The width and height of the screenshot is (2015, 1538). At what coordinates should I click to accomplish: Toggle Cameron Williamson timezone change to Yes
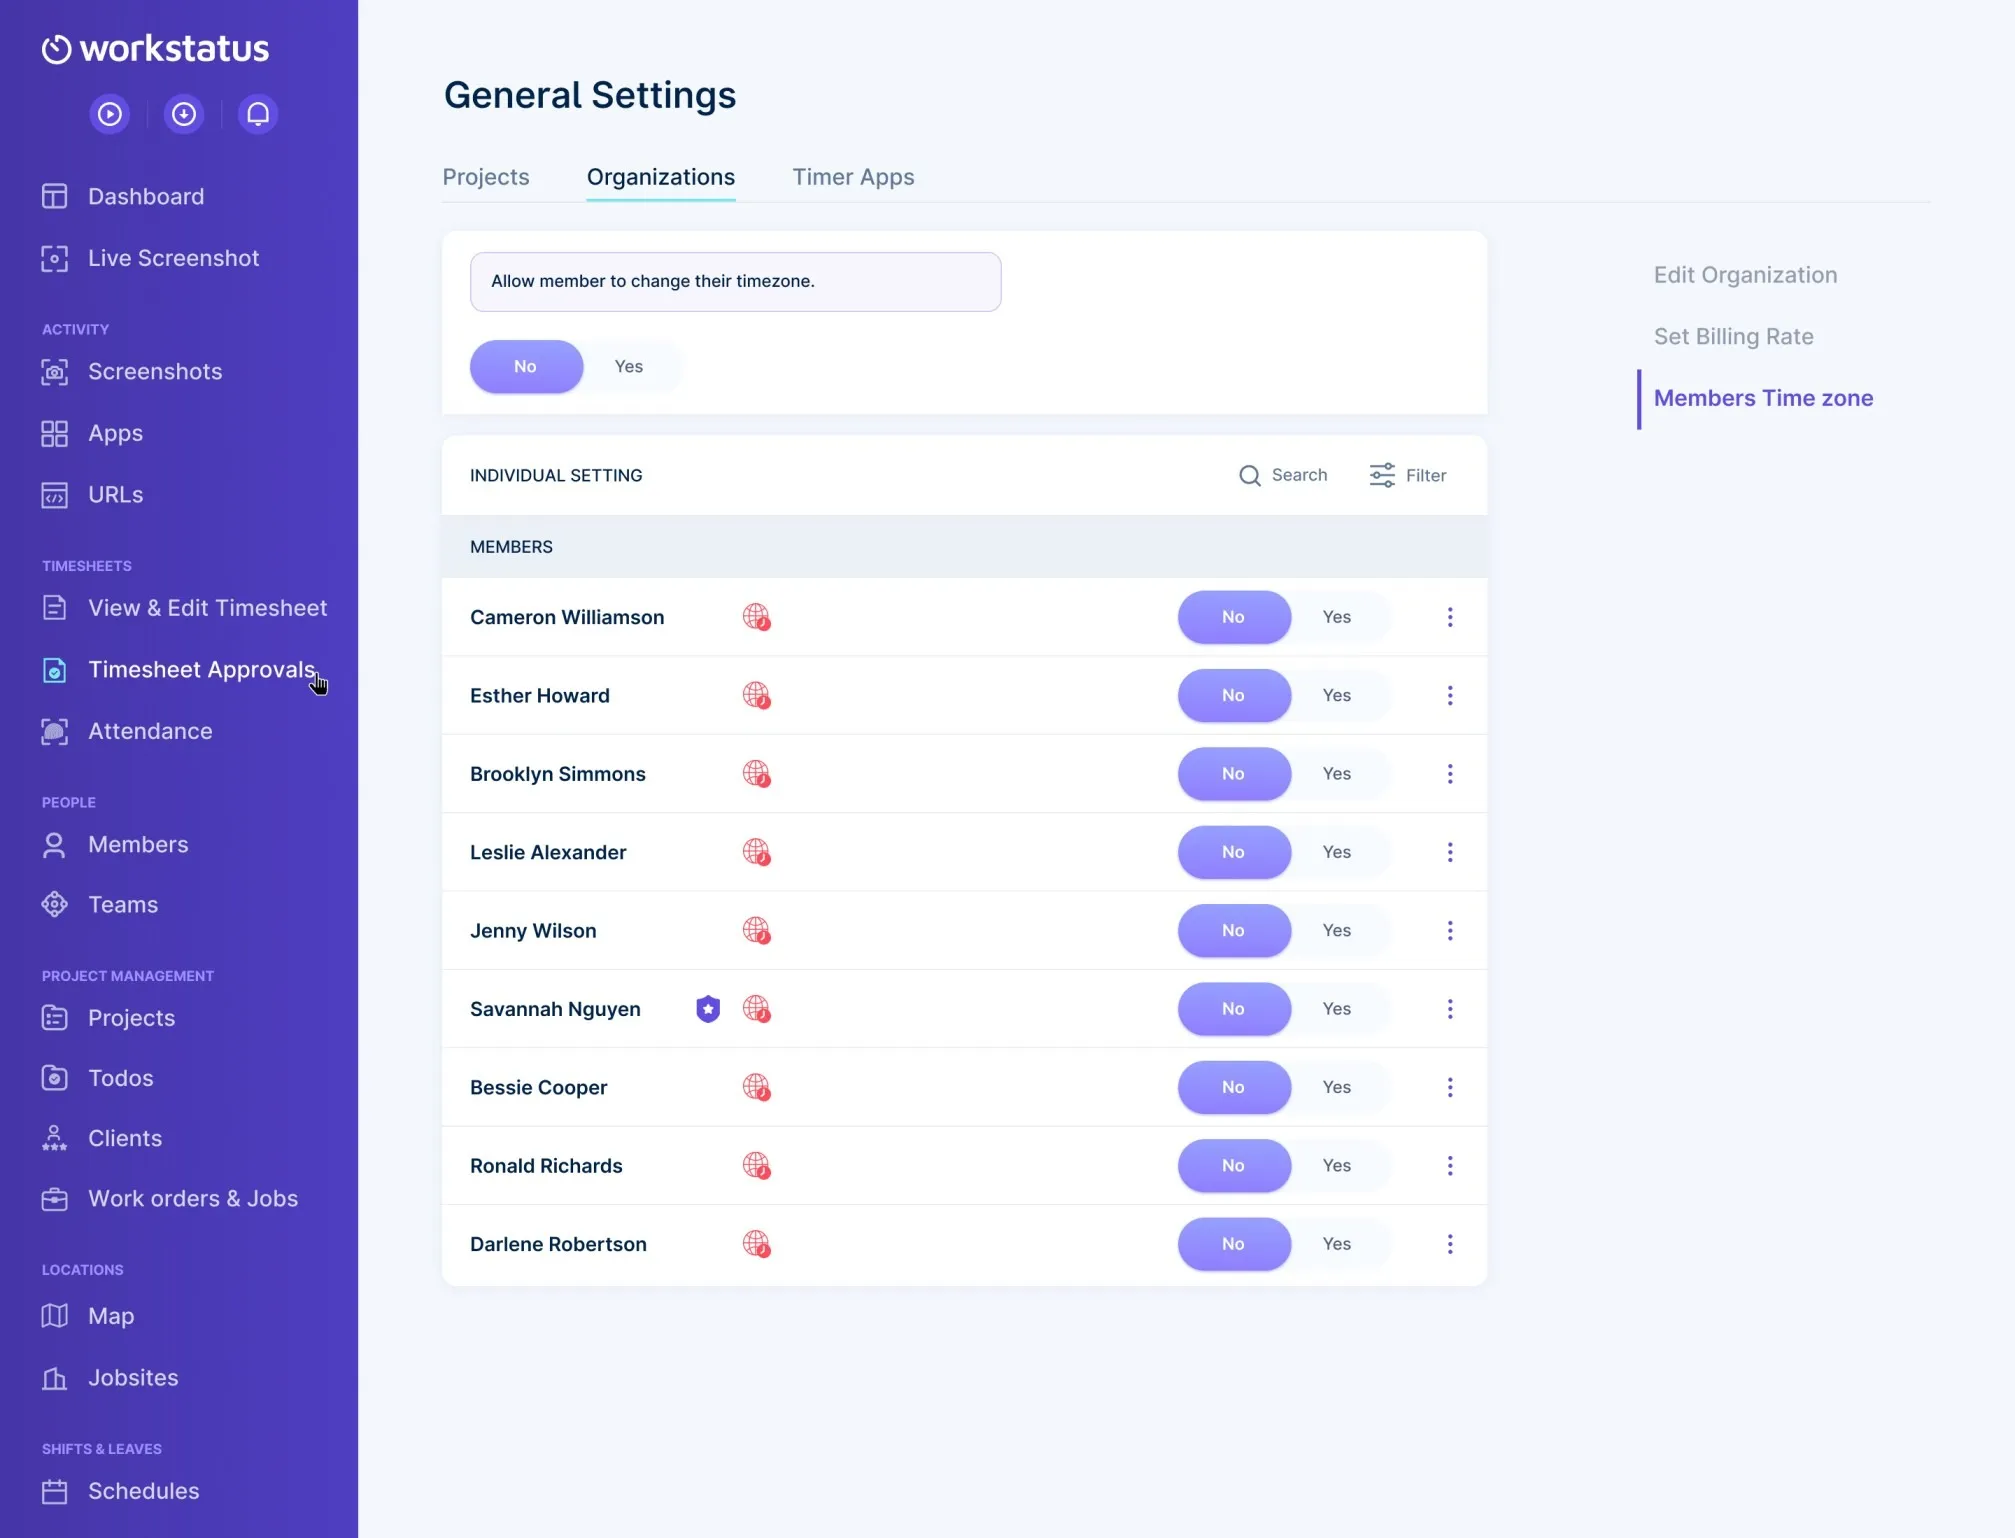(1335, 616)
